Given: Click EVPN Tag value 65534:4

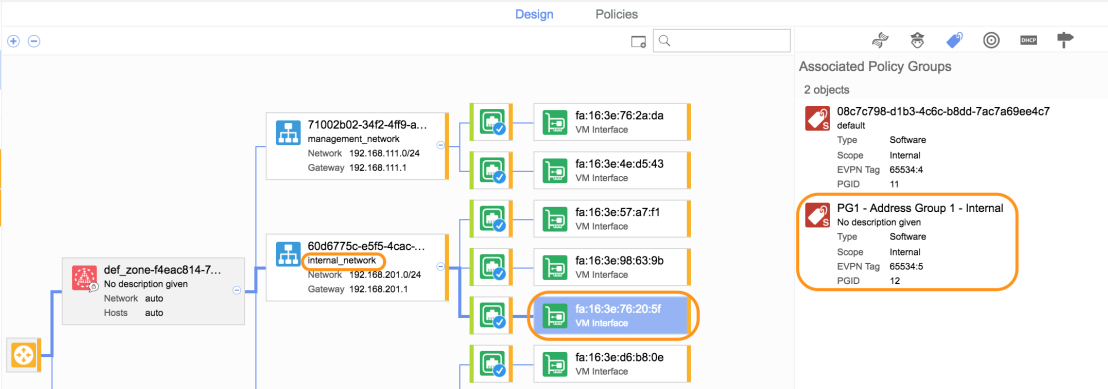Looking at the screenshot, I should tap(906, 170).
